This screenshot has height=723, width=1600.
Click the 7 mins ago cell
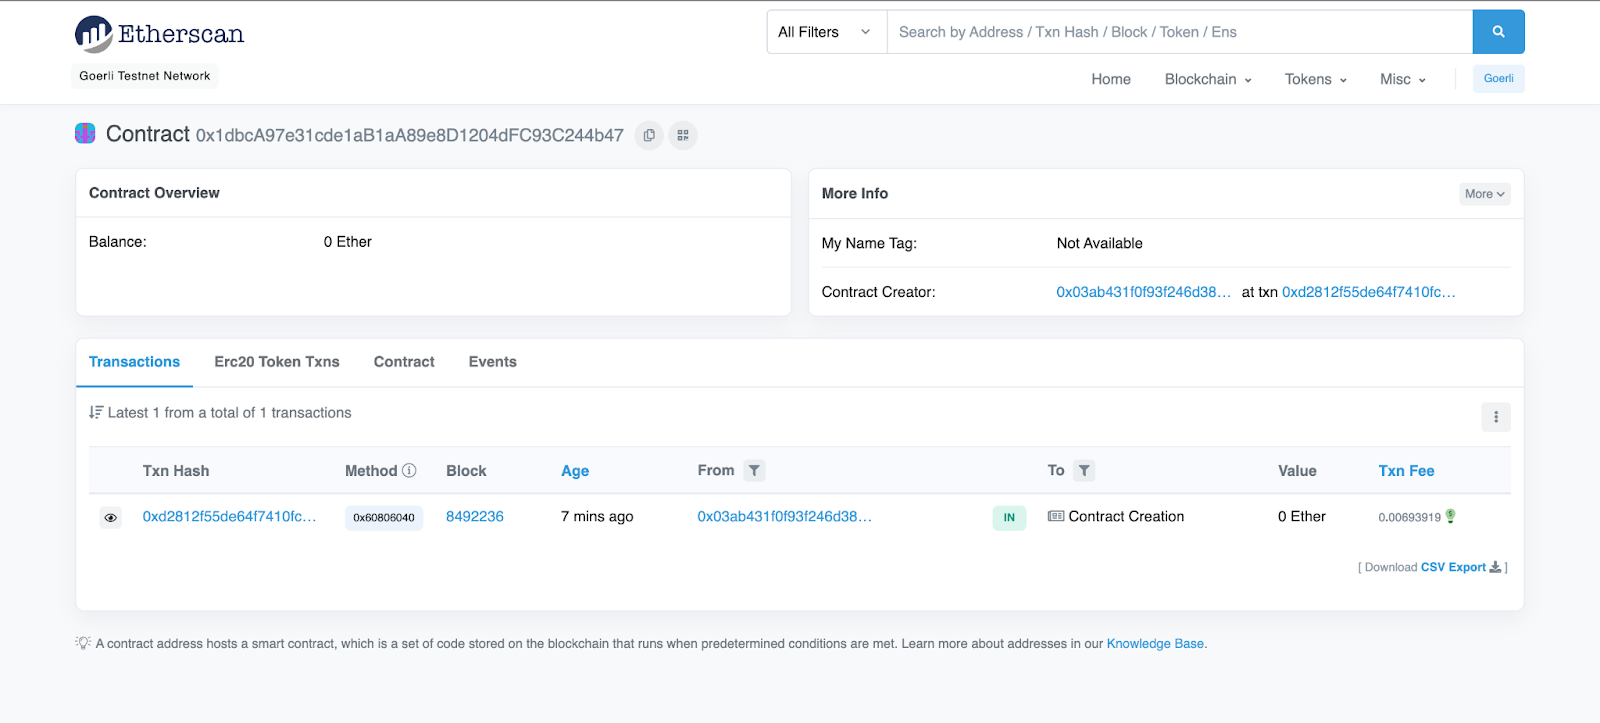click(x=597, y=516)
